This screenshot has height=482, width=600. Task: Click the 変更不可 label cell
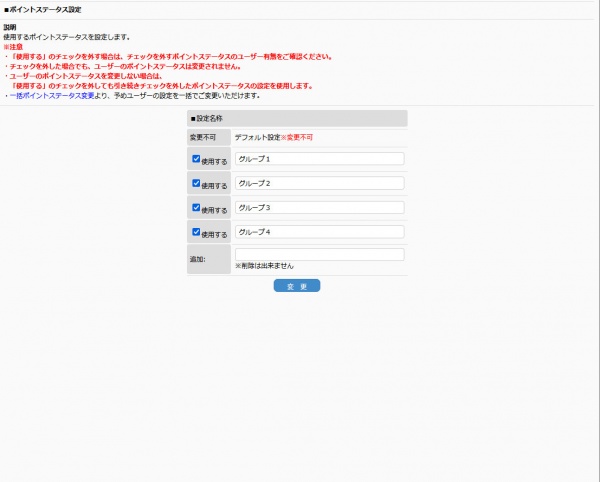203,135
